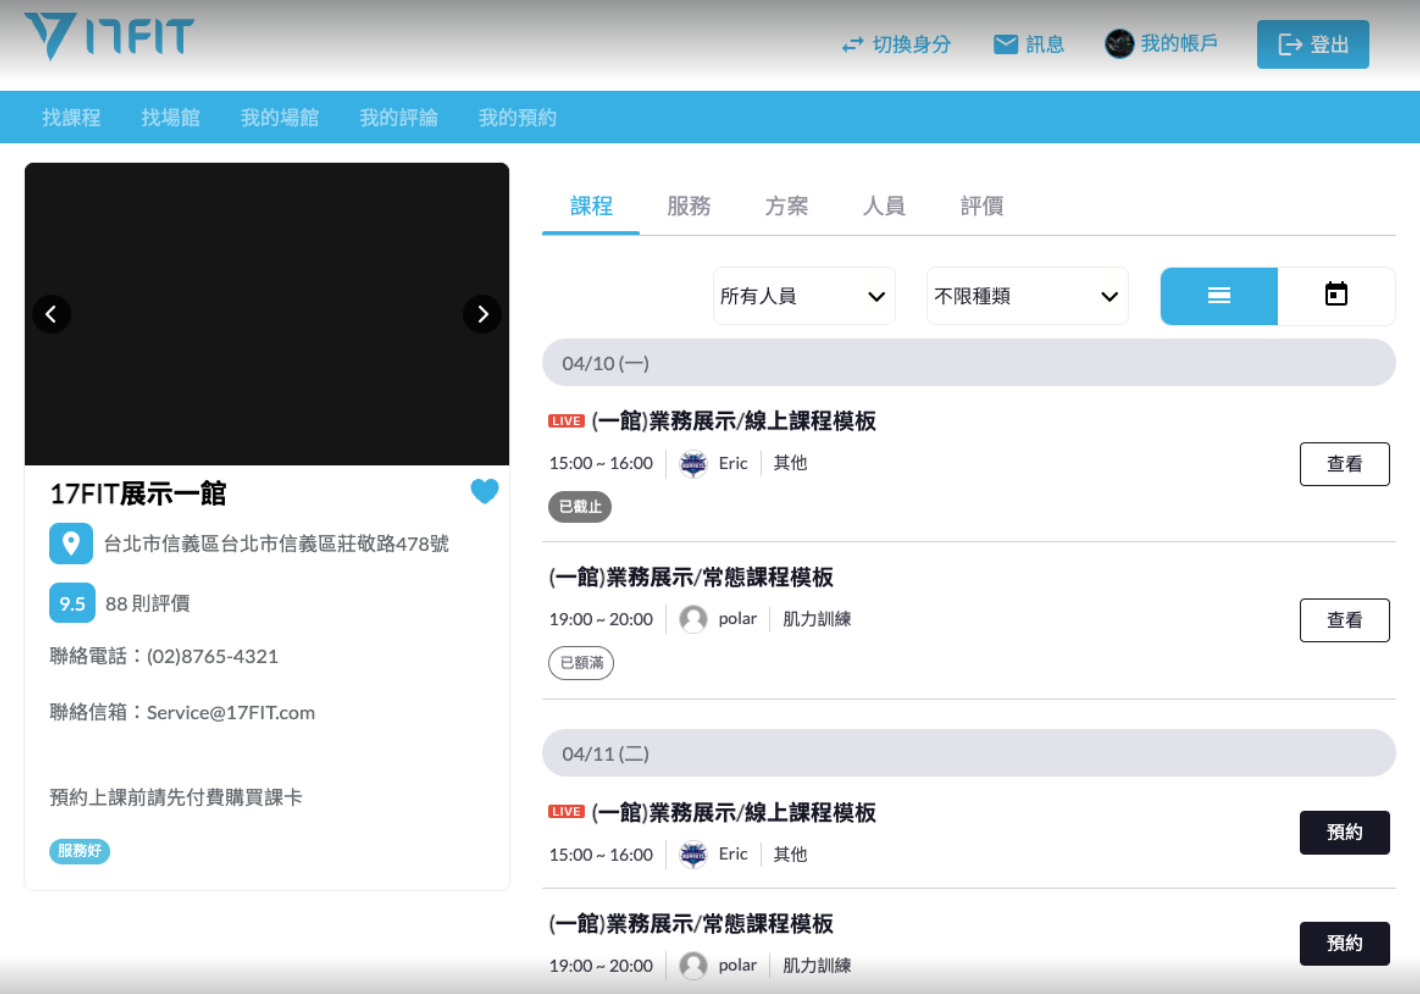
Task: Click the 登出 logout button
Action: (1312, 44)
